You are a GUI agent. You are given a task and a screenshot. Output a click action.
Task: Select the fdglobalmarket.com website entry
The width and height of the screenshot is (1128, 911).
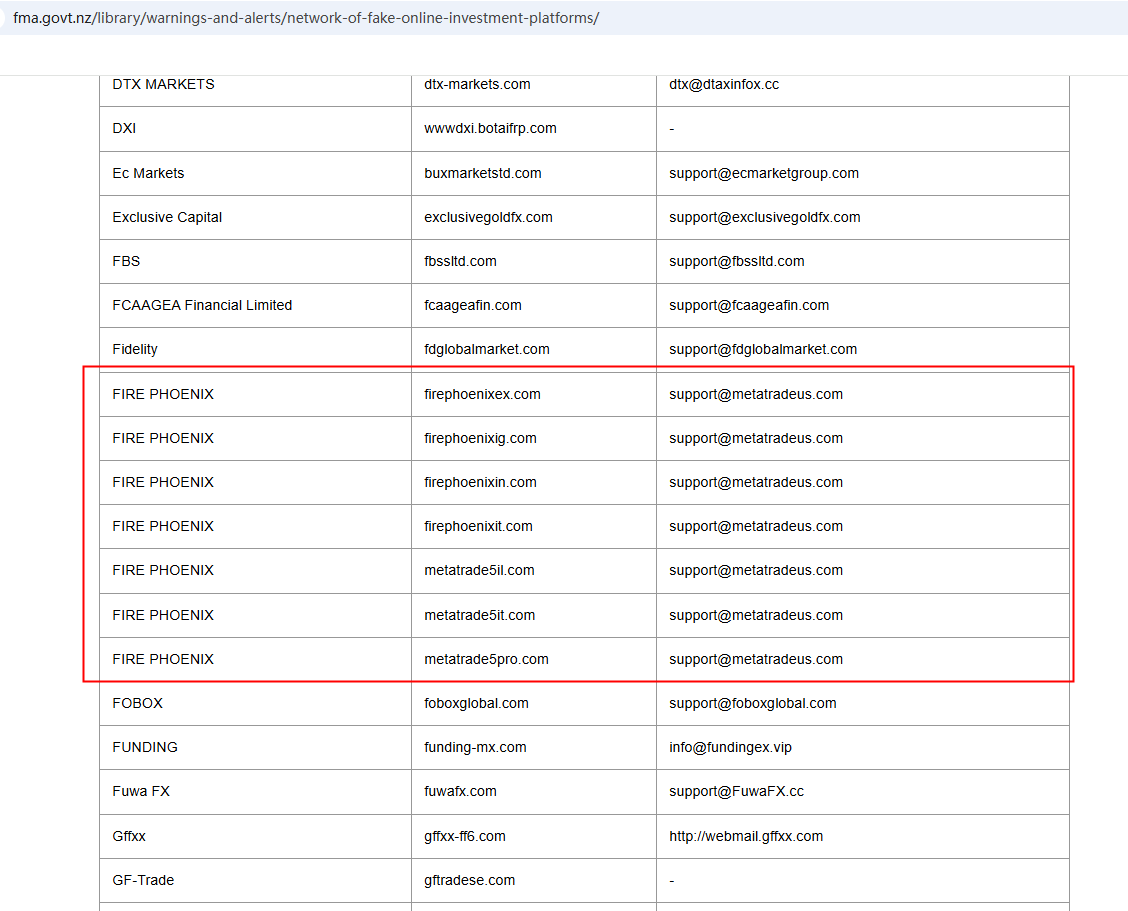click(487, 349)
